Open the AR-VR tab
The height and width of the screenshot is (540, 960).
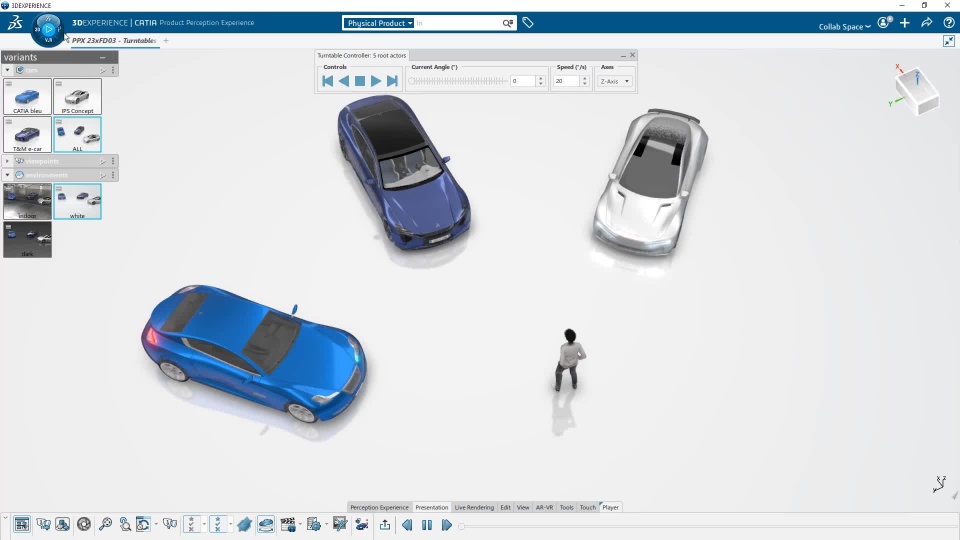point(544,507)
